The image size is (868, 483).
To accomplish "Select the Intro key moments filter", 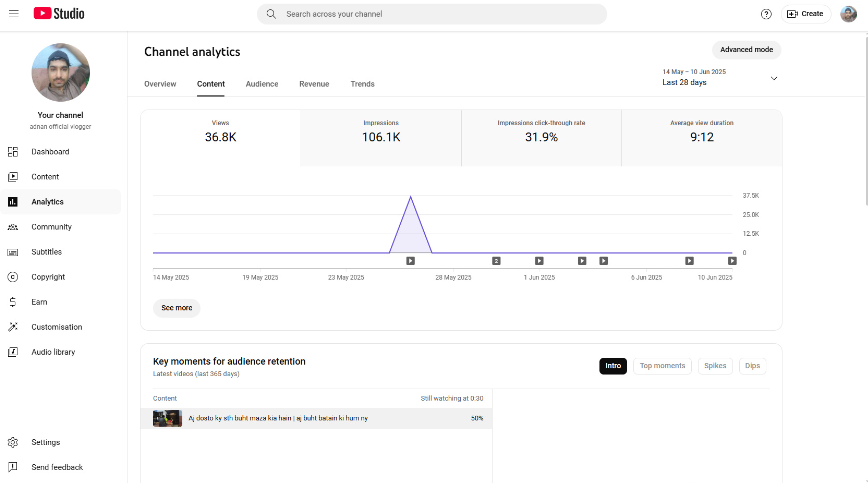I will coord(613,366).
